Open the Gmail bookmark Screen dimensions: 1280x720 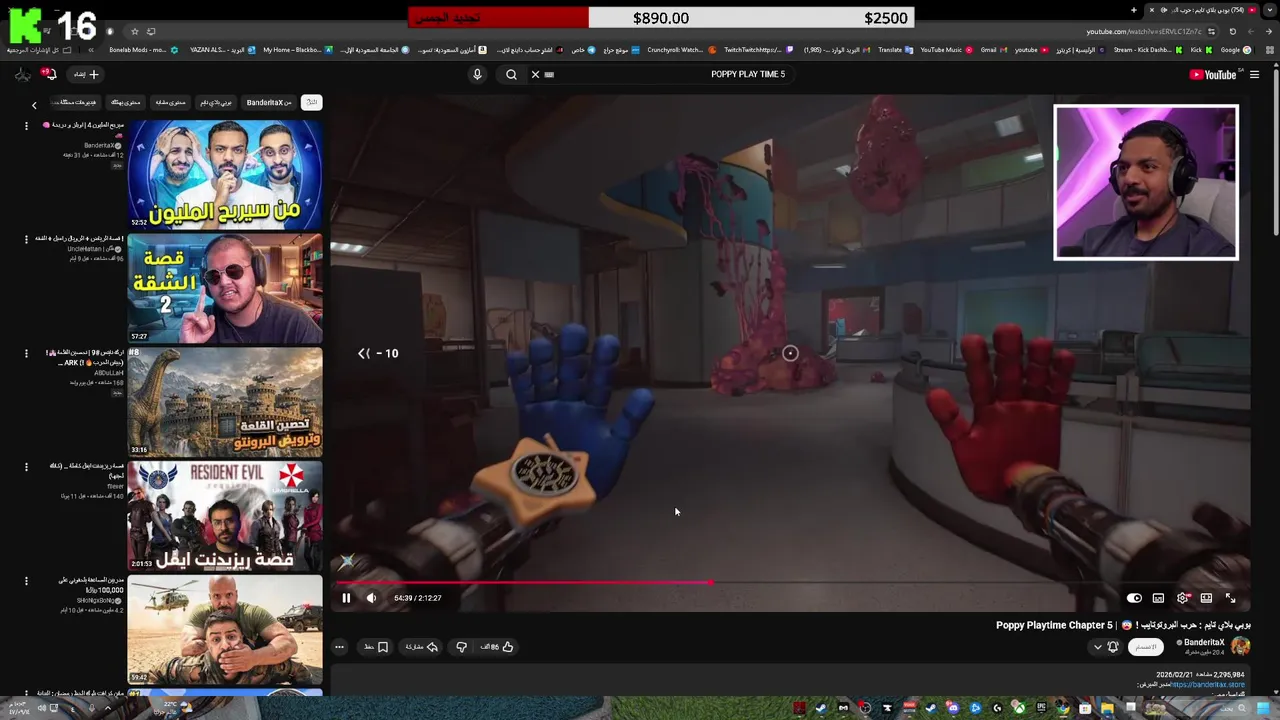click(993, 49)
